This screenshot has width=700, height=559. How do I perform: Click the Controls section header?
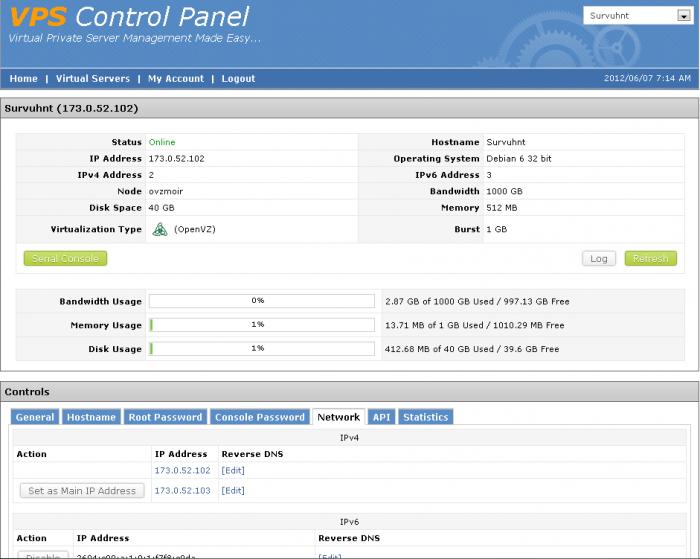350,392
